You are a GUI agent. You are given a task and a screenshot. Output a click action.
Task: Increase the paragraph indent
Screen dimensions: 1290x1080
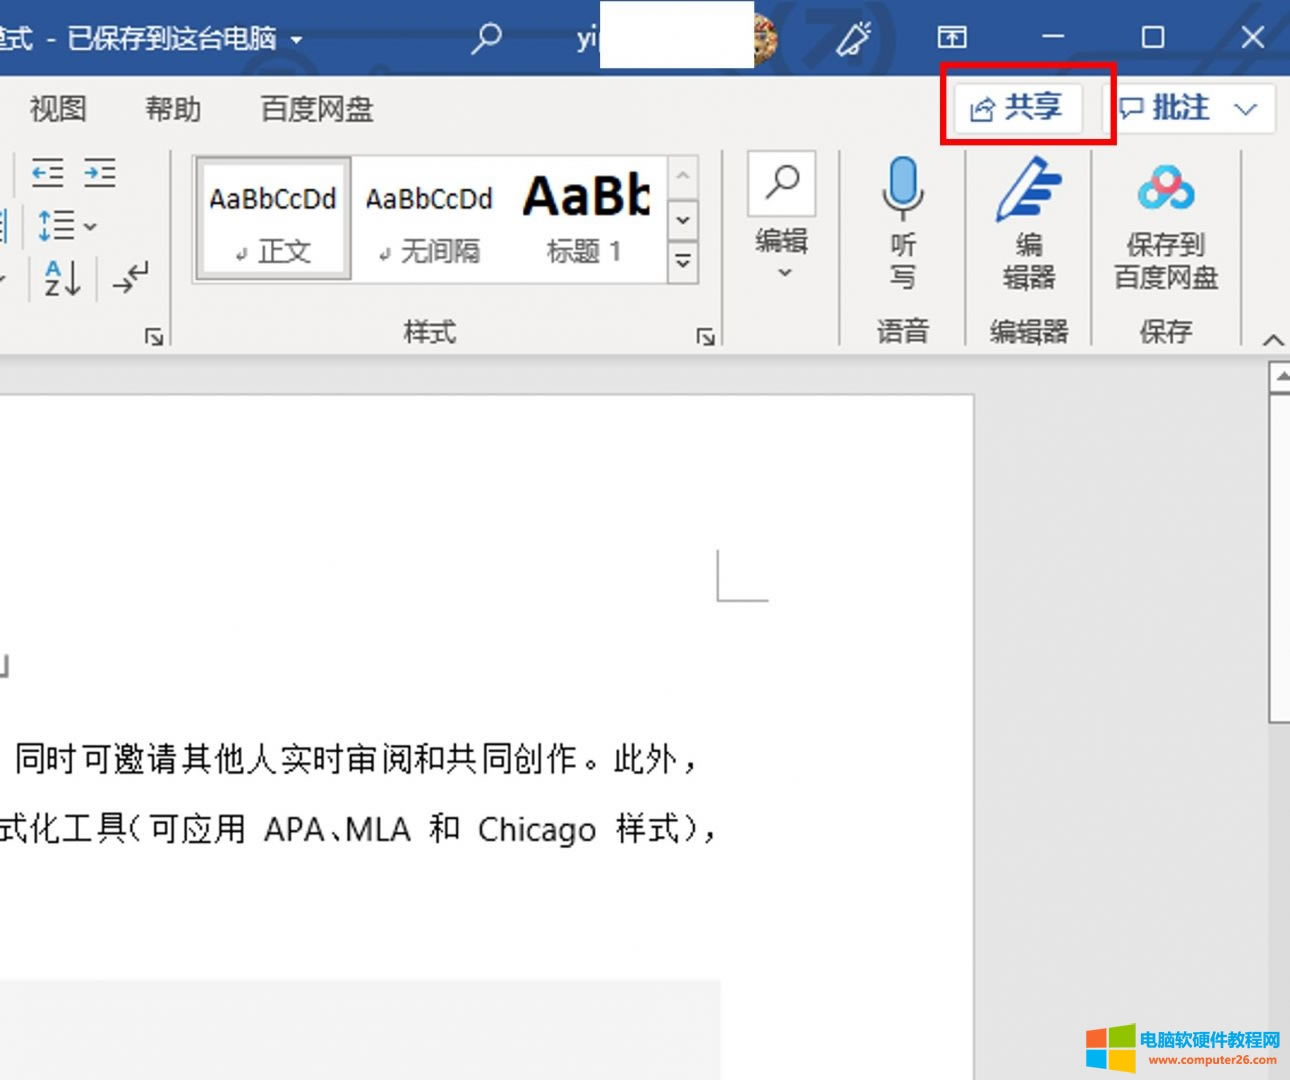click(x=99, y=173)
